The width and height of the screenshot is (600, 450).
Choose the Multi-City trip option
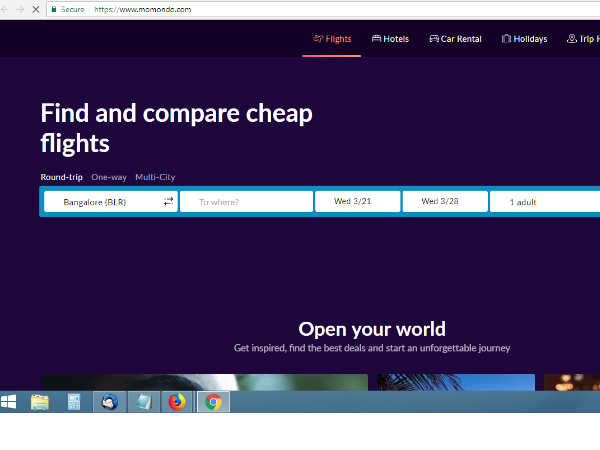tap(155, 177)
